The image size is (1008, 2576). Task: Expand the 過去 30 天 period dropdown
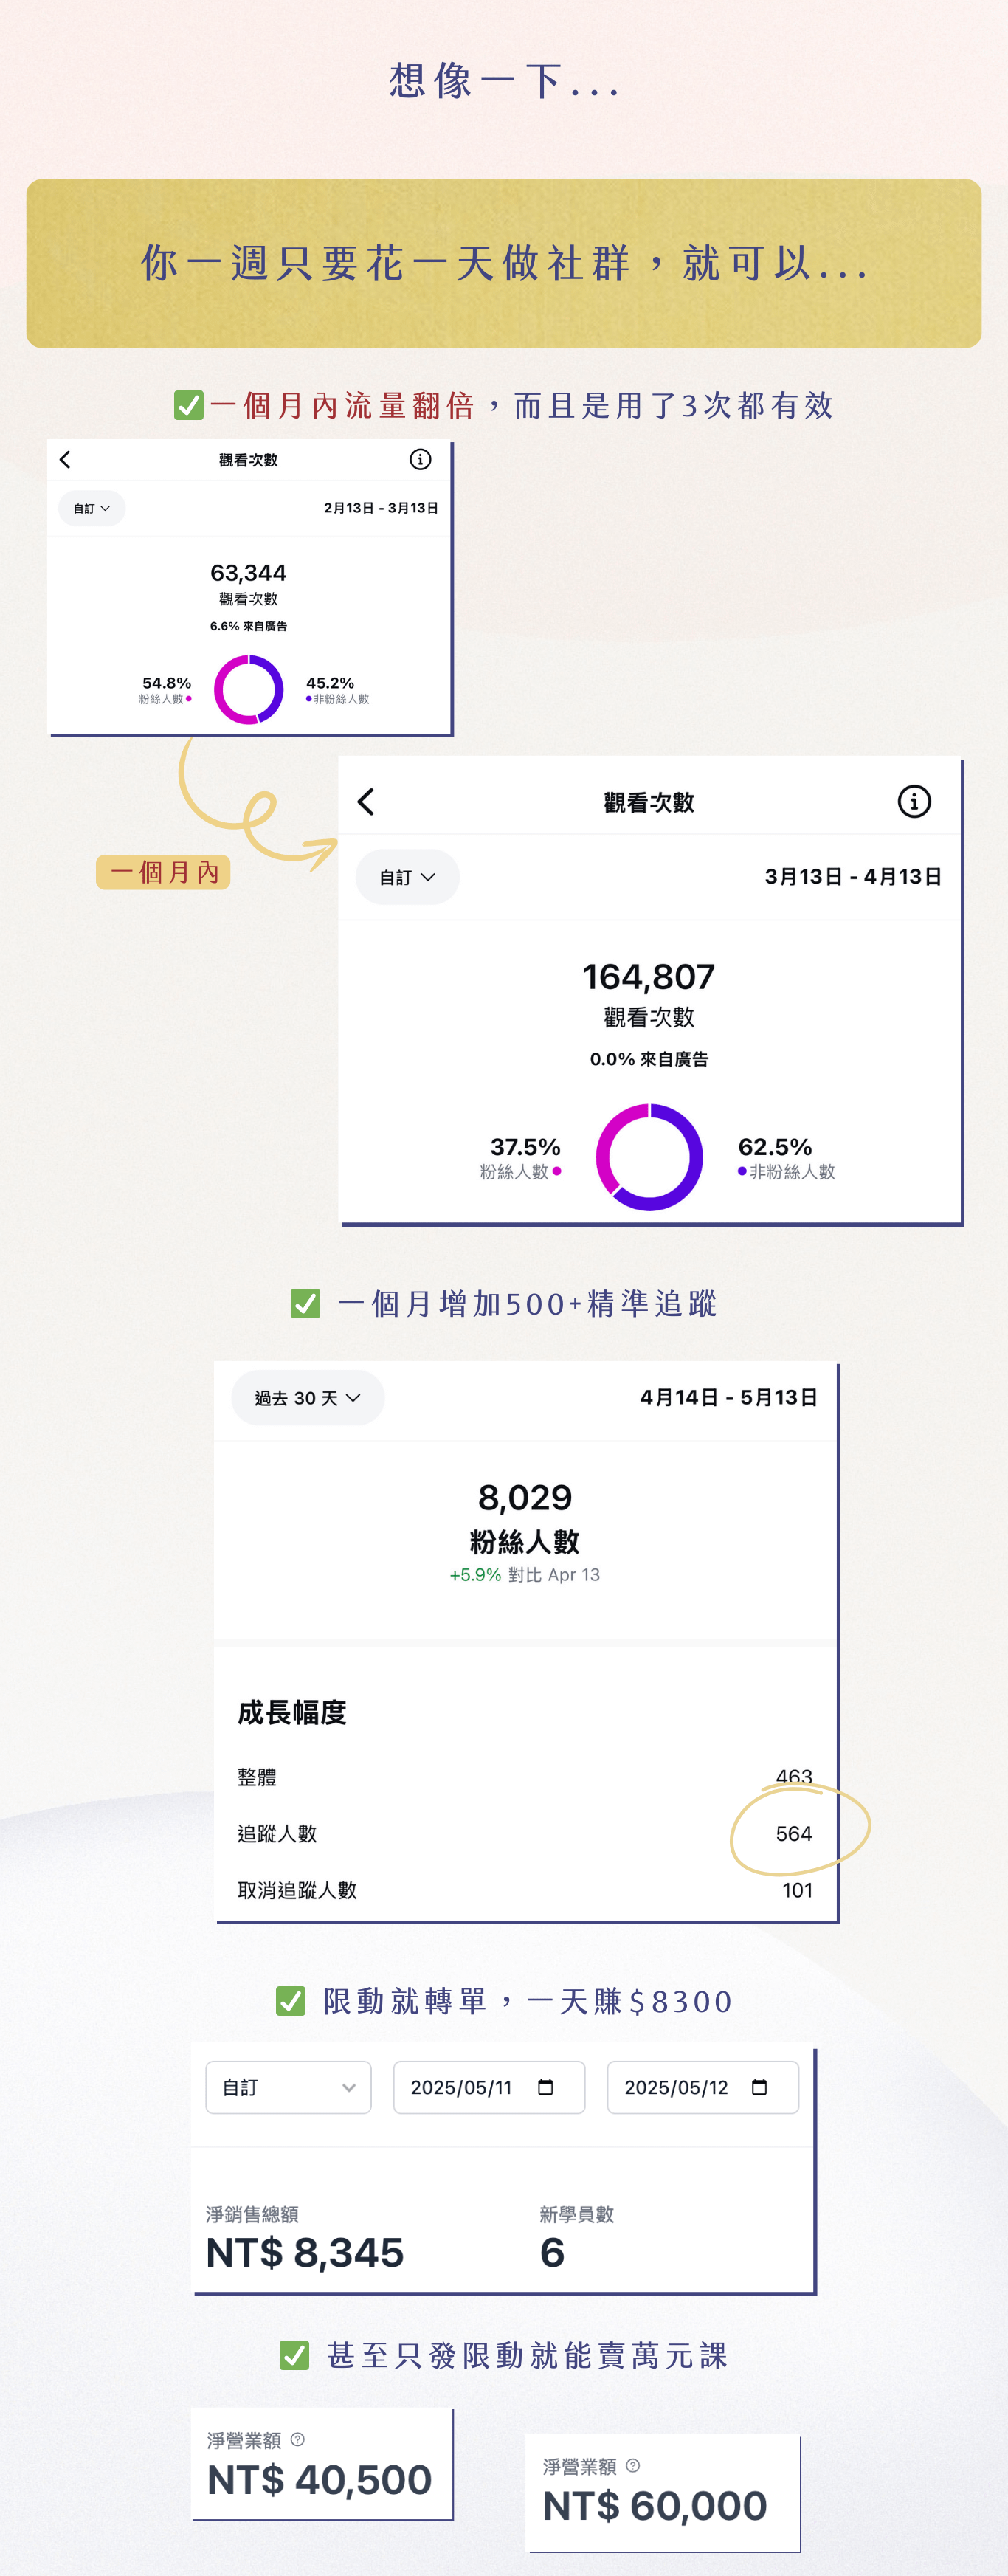pos(307,1398)
